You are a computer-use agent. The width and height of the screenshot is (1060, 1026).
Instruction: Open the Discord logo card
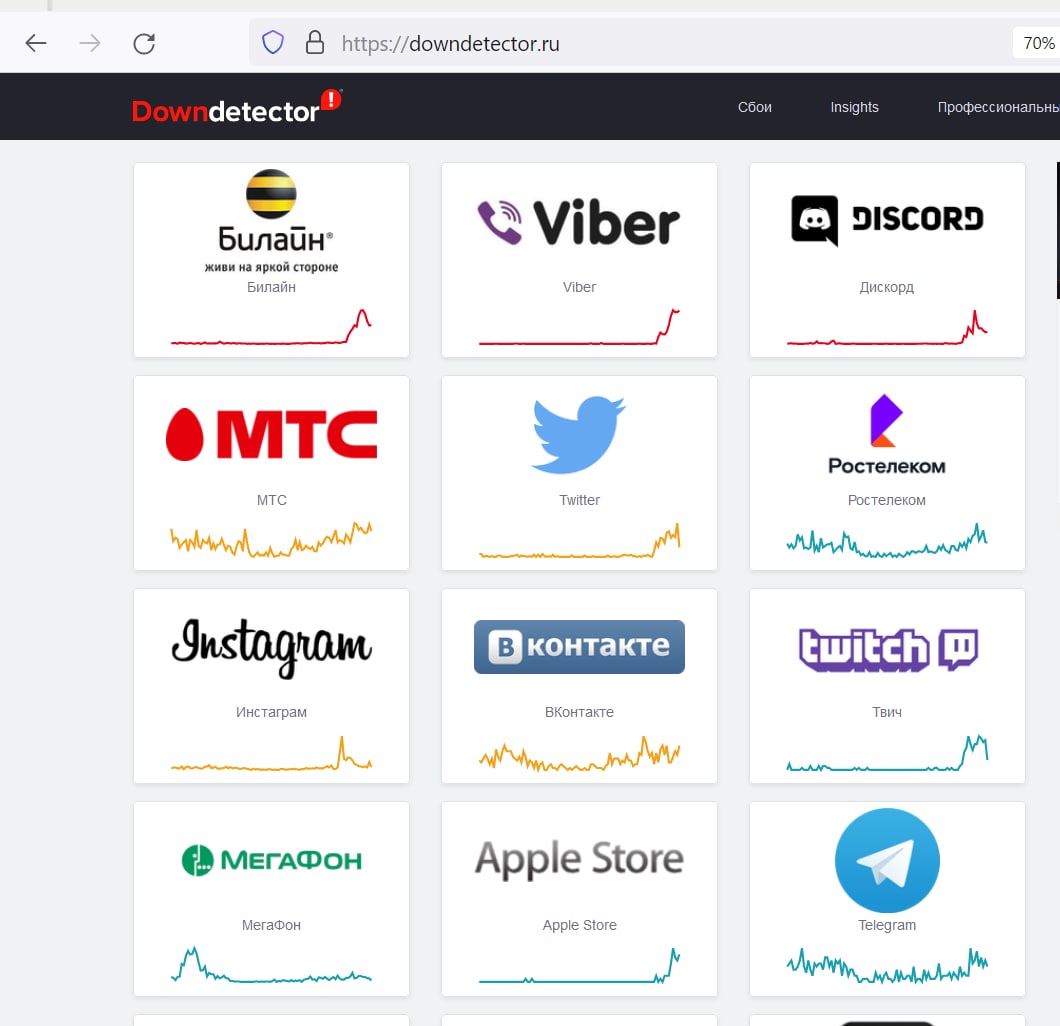tap(887, 220)
